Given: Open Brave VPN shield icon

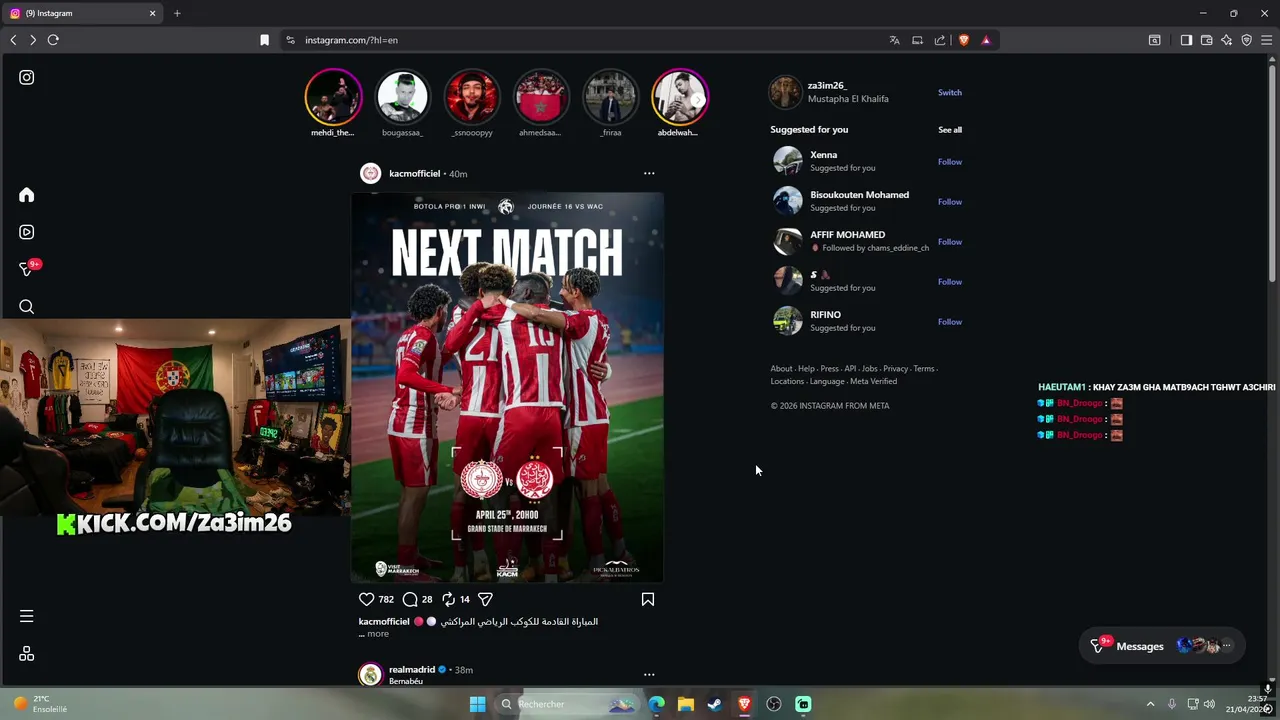Looking at the screenshot, I should pos(1247,40).
